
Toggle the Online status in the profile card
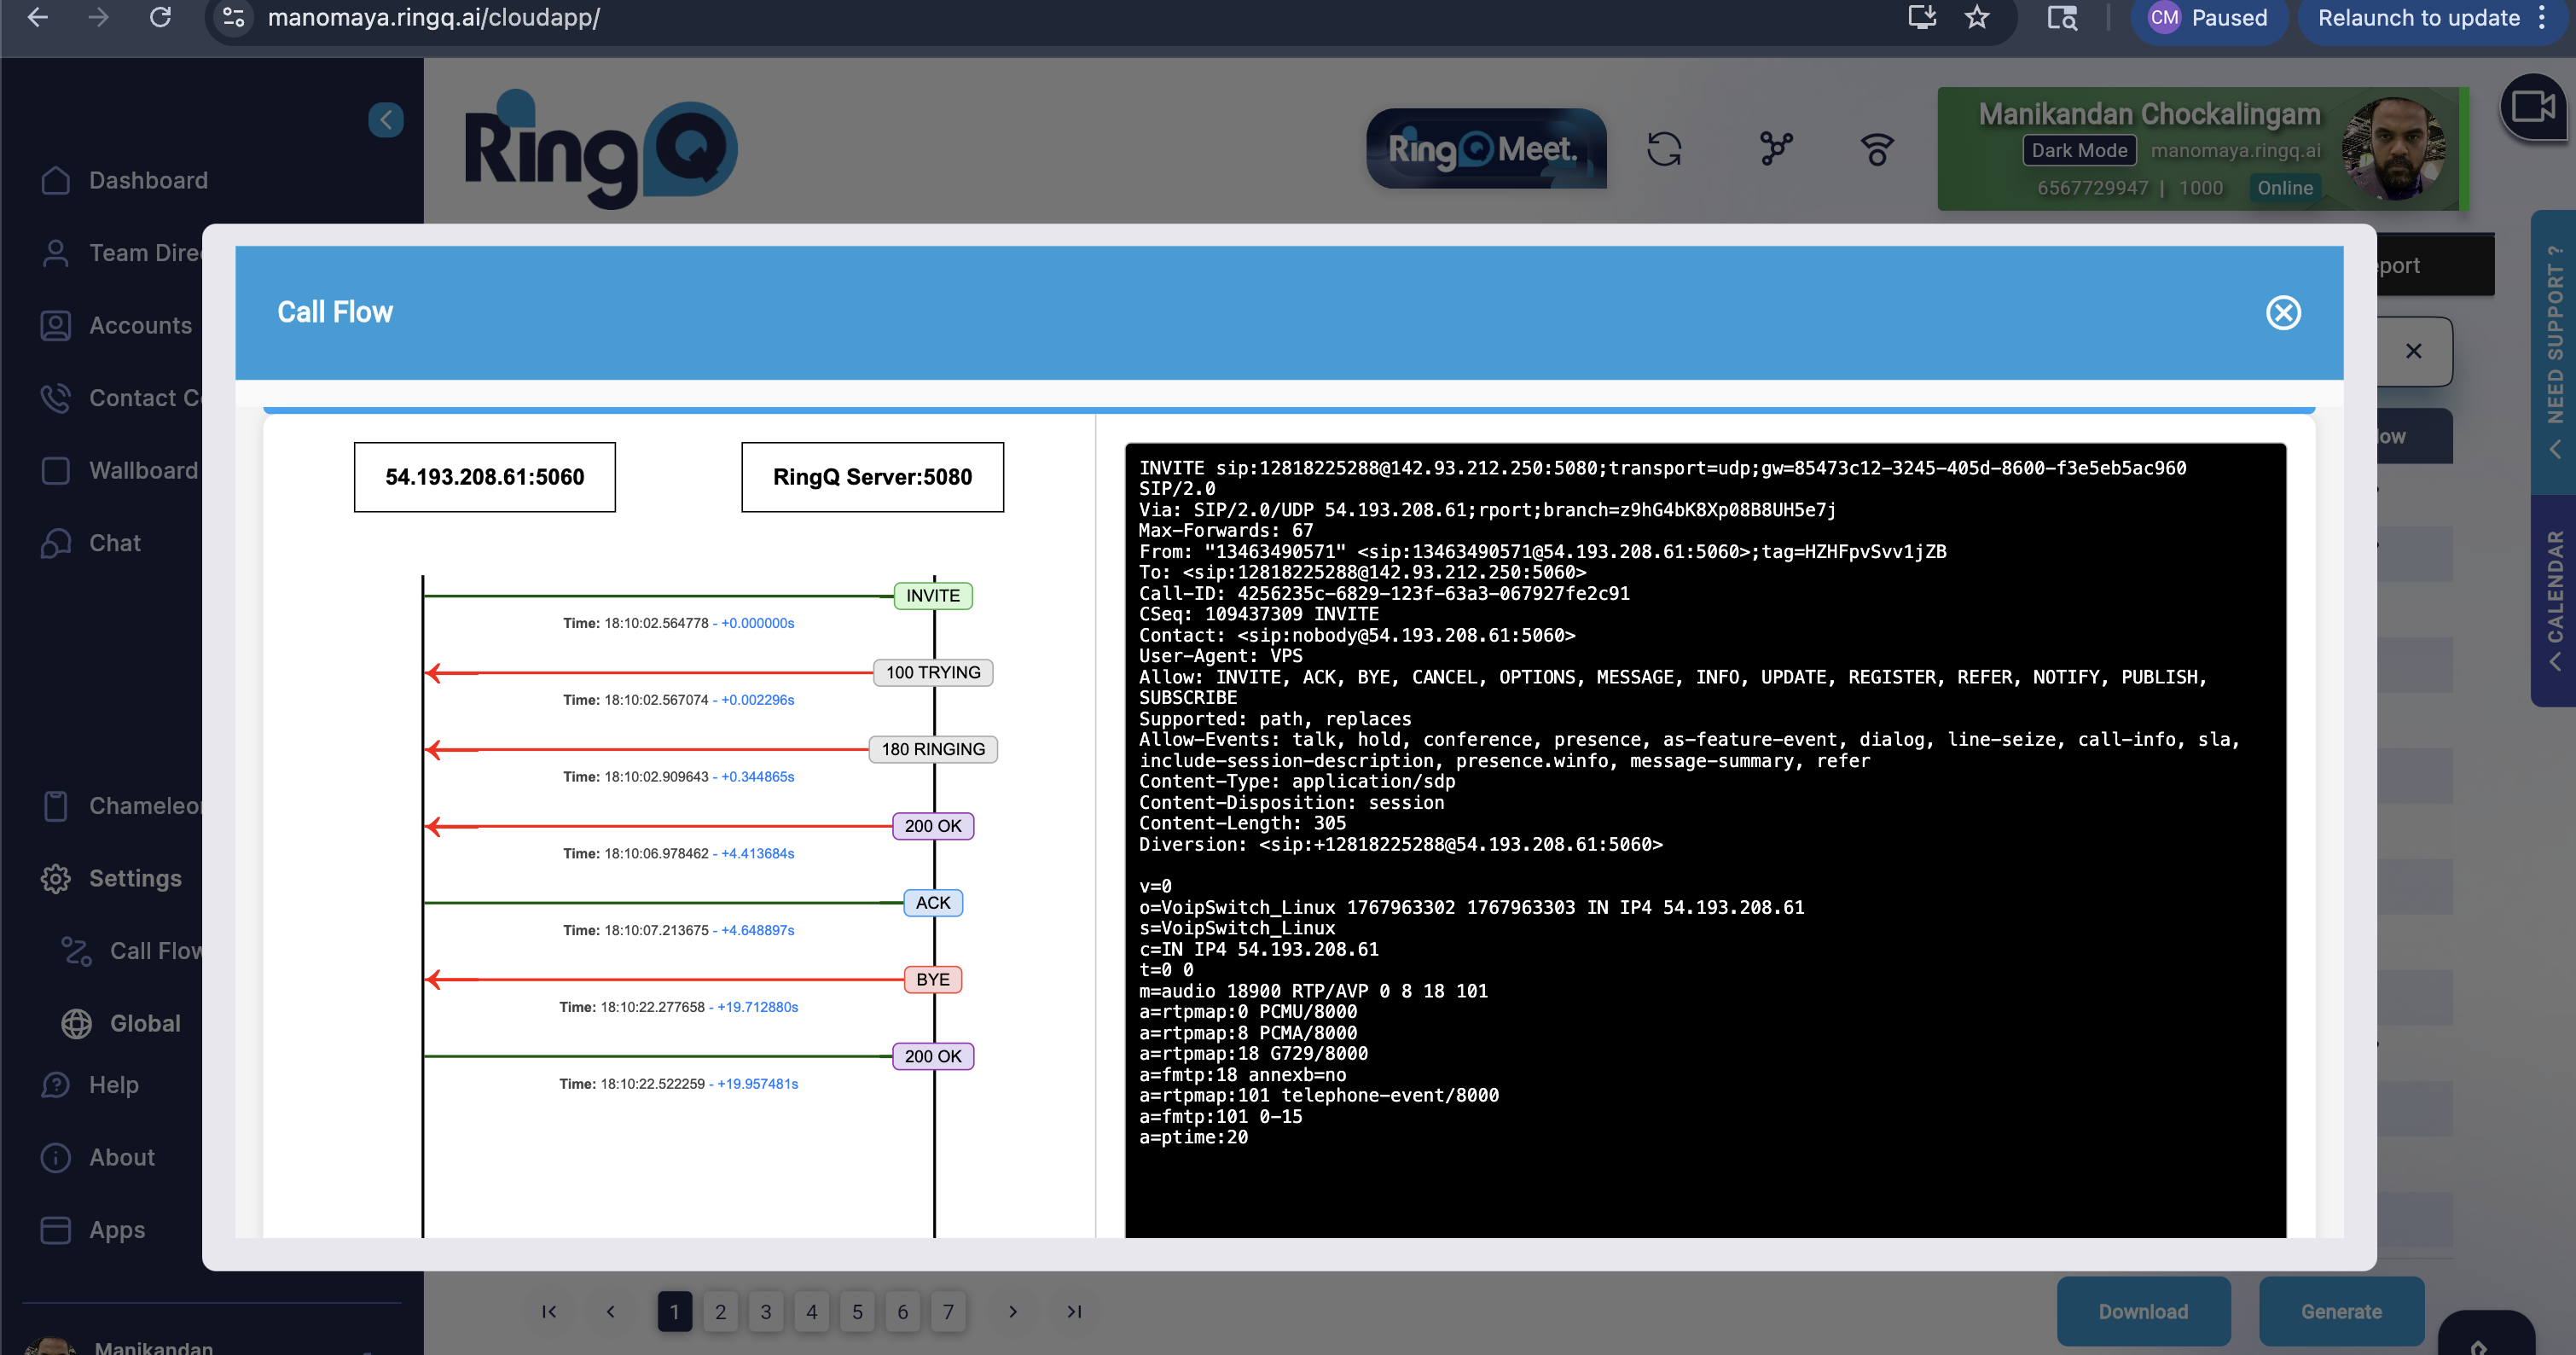[2286, 187]
